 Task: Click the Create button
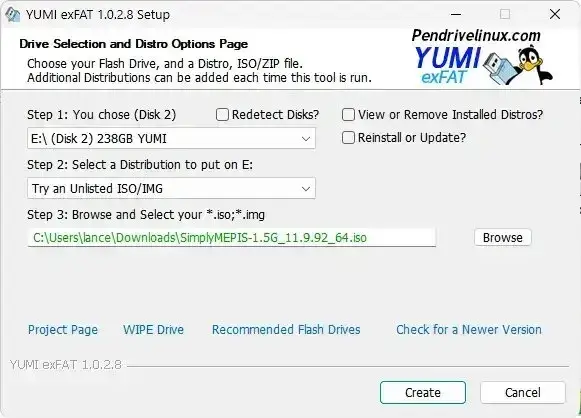point(423,392)
